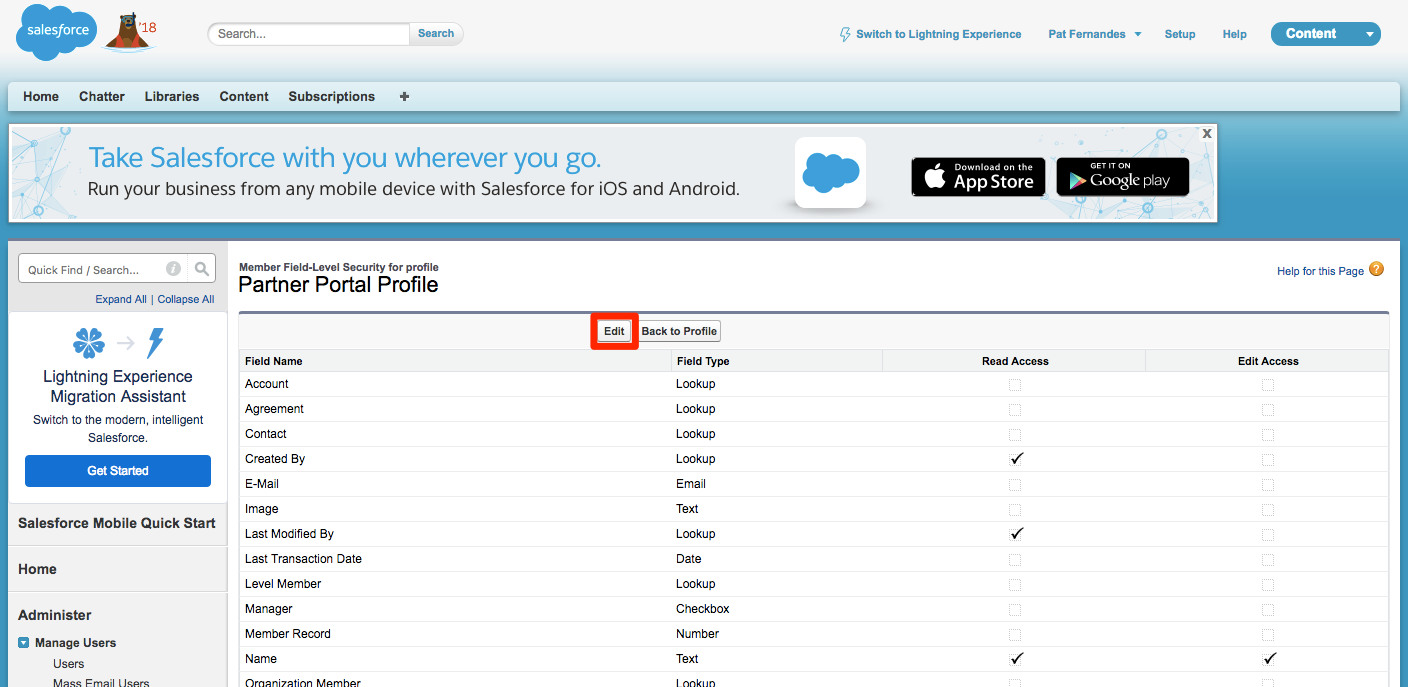
Task: Click the plus icon to add tabs
Action: pyautogui.click(x=404, y=97)
